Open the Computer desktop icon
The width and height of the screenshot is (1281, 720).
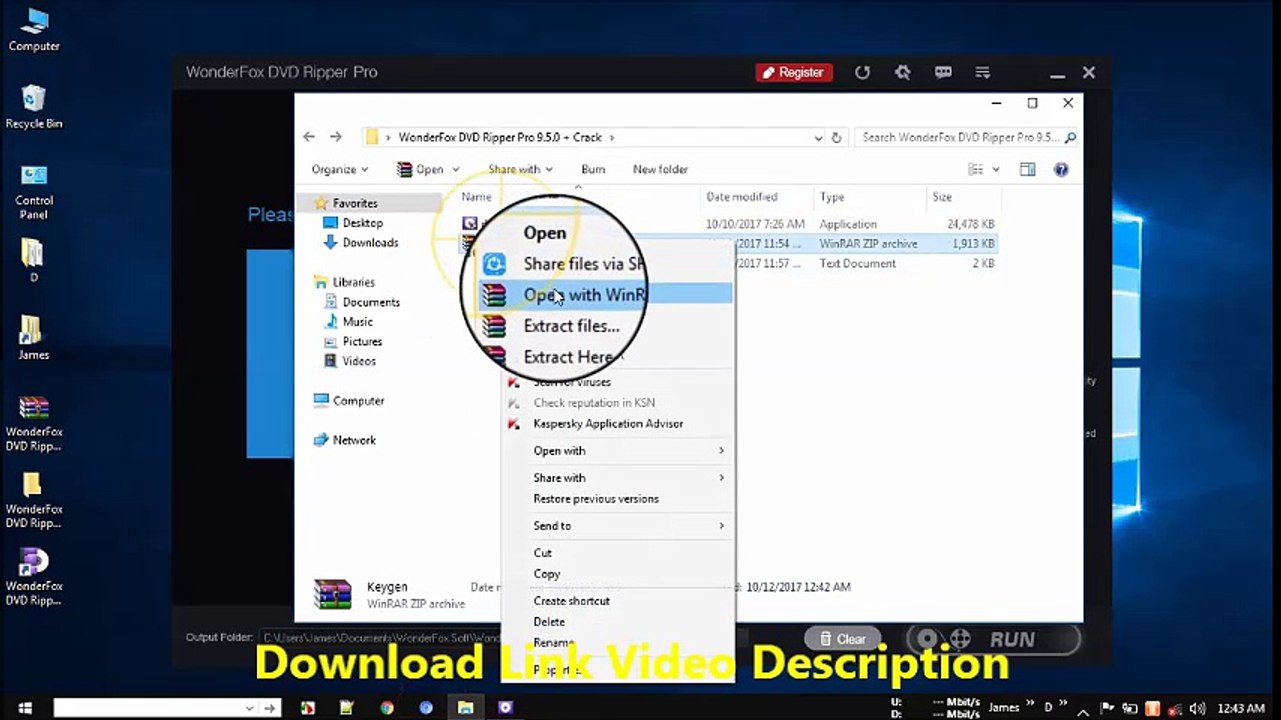tap(34, 29)
